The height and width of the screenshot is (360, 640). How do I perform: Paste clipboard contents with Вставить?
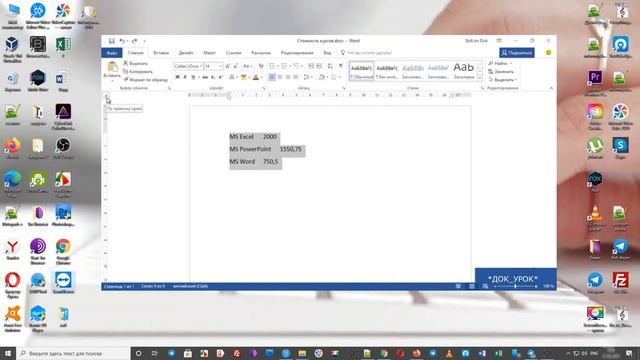(x=112, y=70)
